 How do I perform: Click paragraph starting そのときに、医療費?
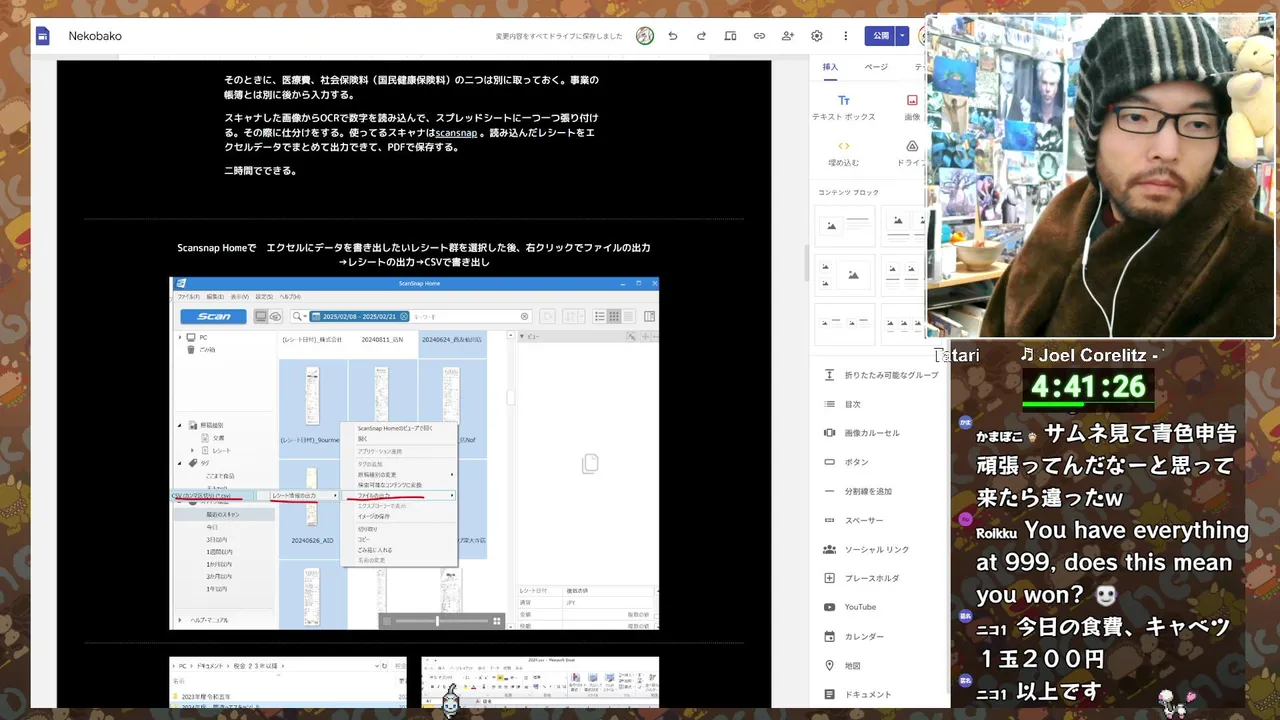coord(411,87)
